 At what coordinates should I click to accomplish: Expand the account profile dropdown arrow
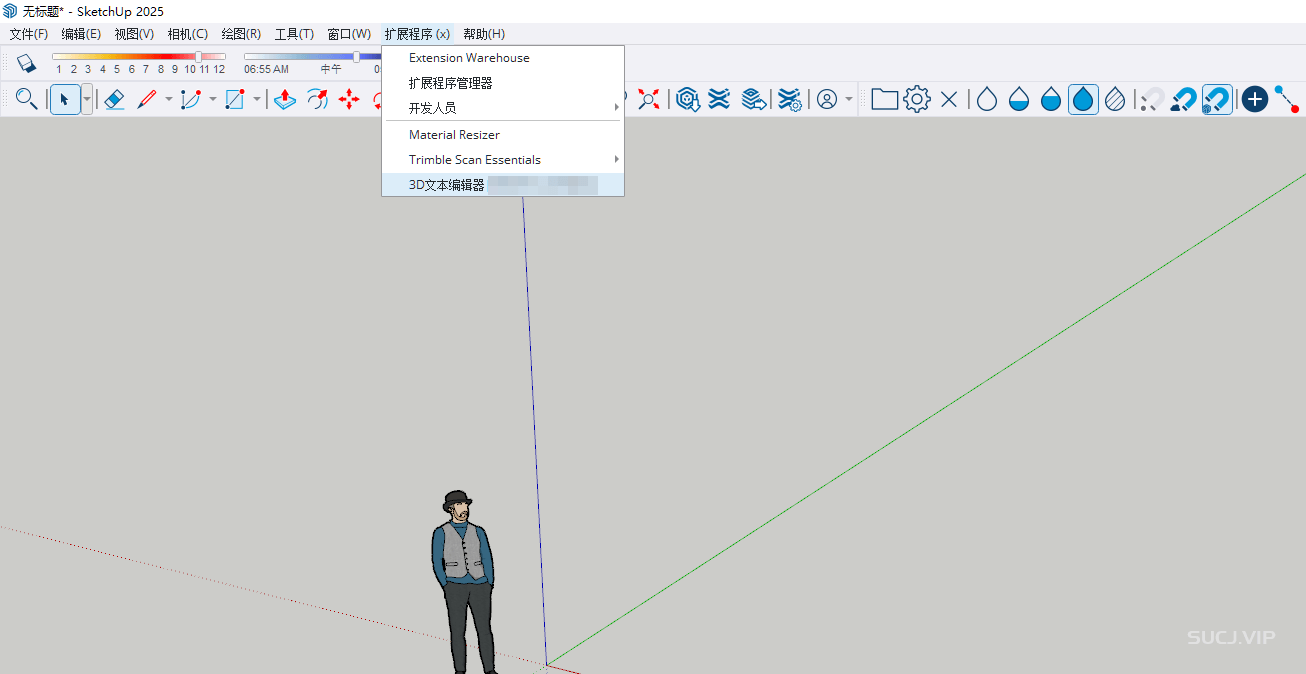[x=849, y=99]
